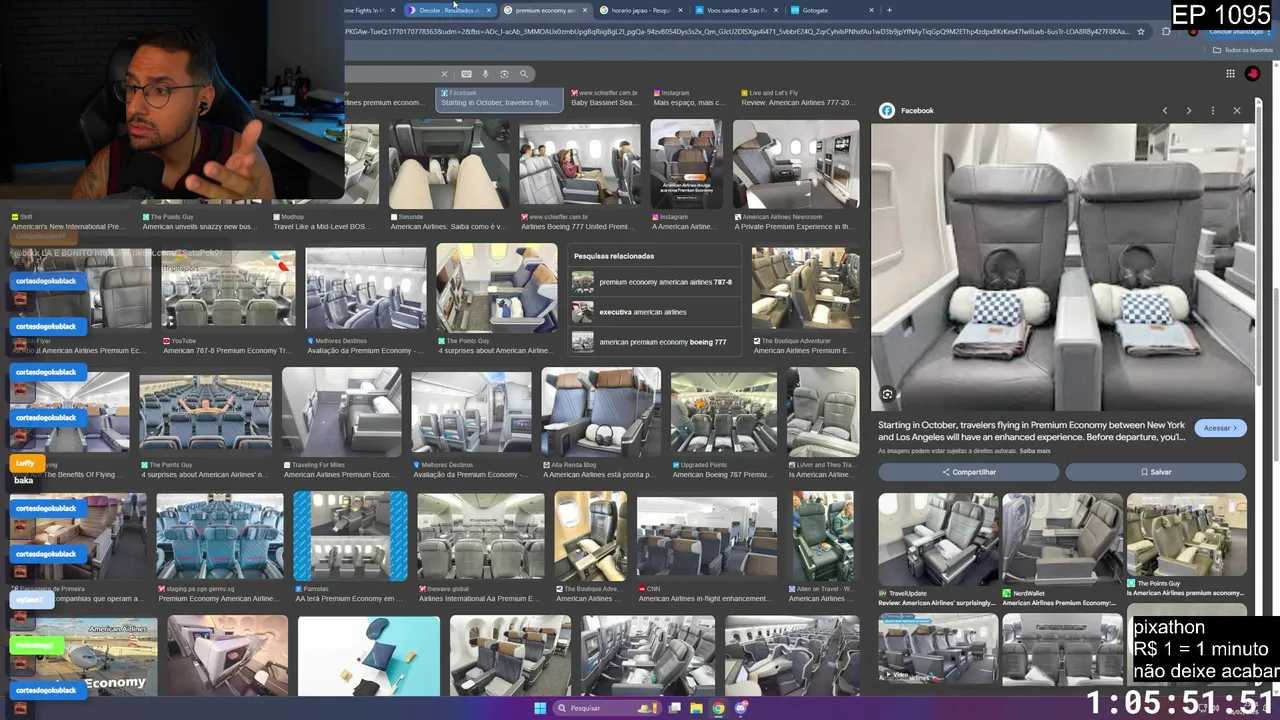Open YouTube 'American 787-8 Premium Economy' result

click(x=228, y=289)
